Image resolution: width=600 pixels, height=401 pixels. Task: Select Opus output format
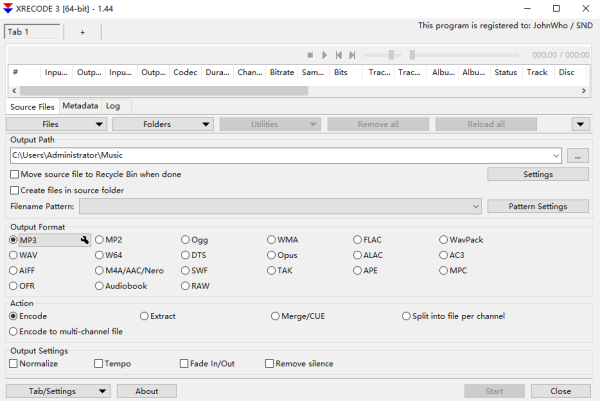pos(282,255)
